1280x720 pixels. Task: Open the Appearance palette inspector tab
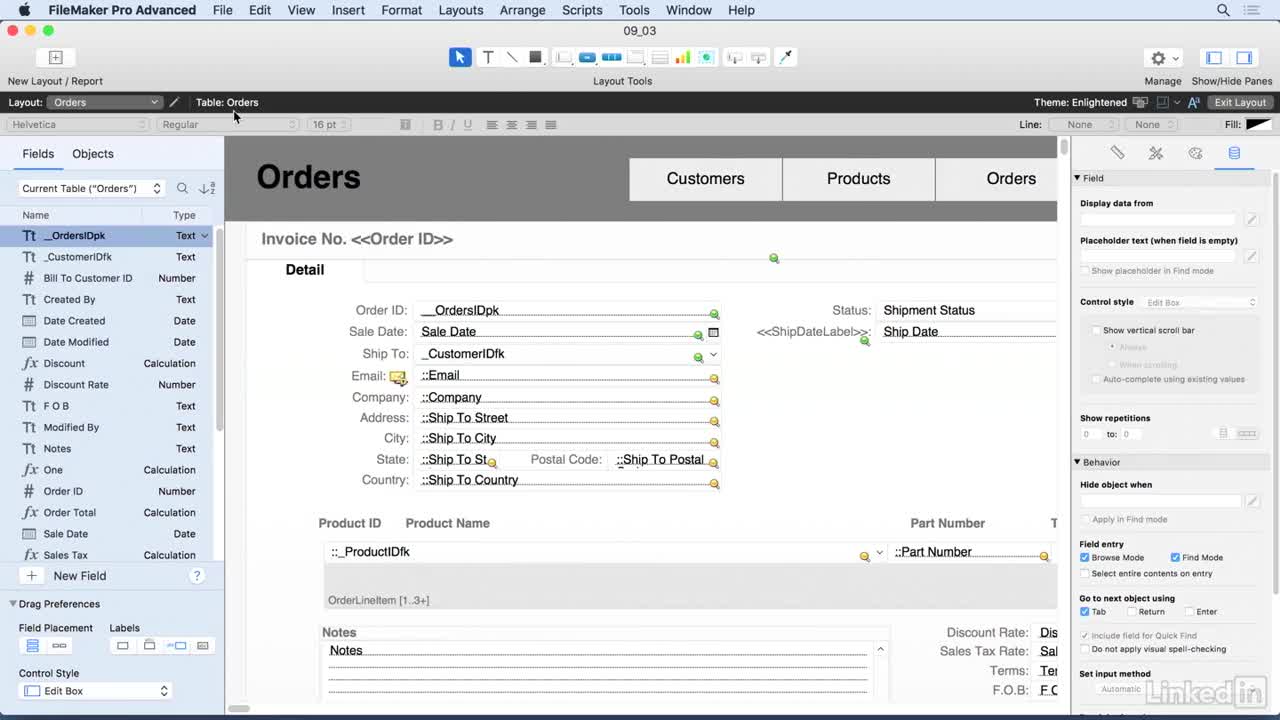click(1195, 153)
